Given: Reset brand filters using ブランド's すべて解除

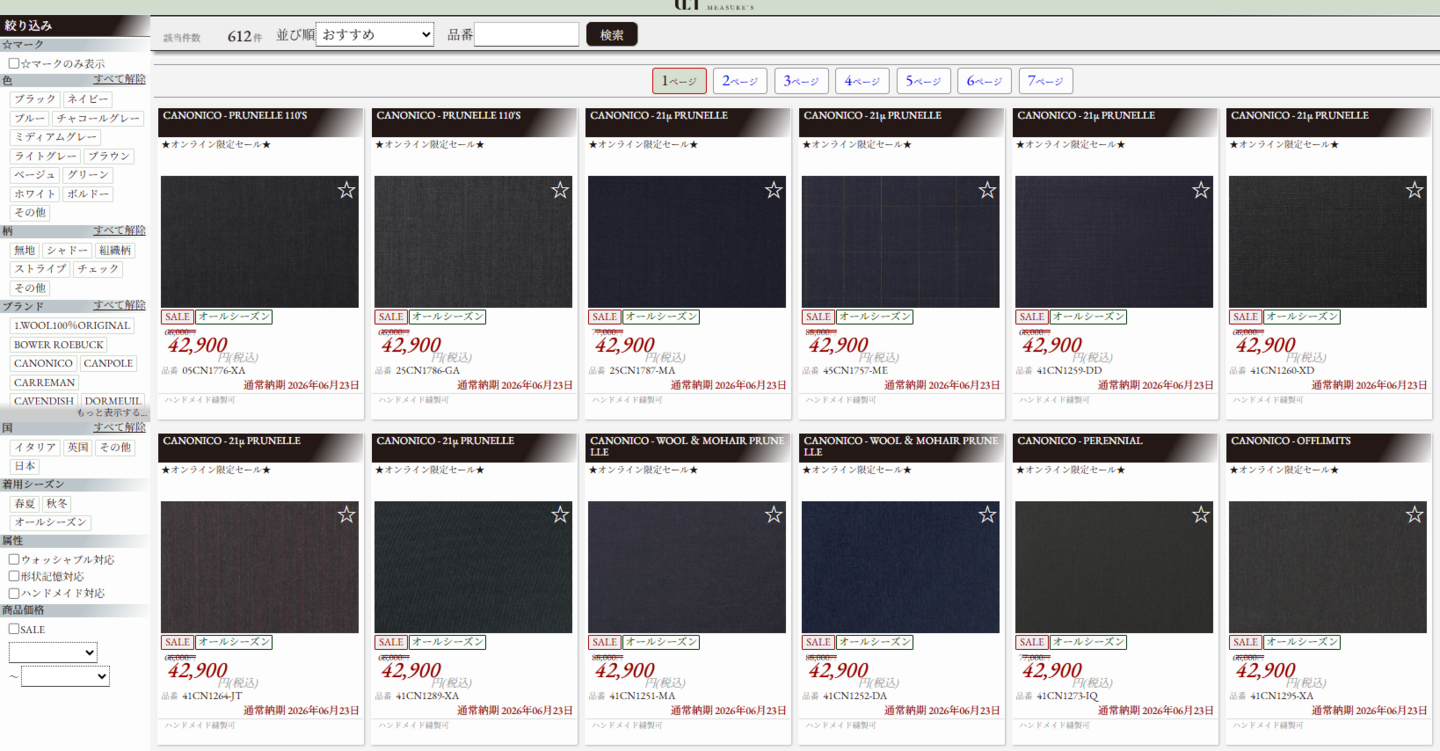Looking at the screenshot, I should [x=120, y=306].
